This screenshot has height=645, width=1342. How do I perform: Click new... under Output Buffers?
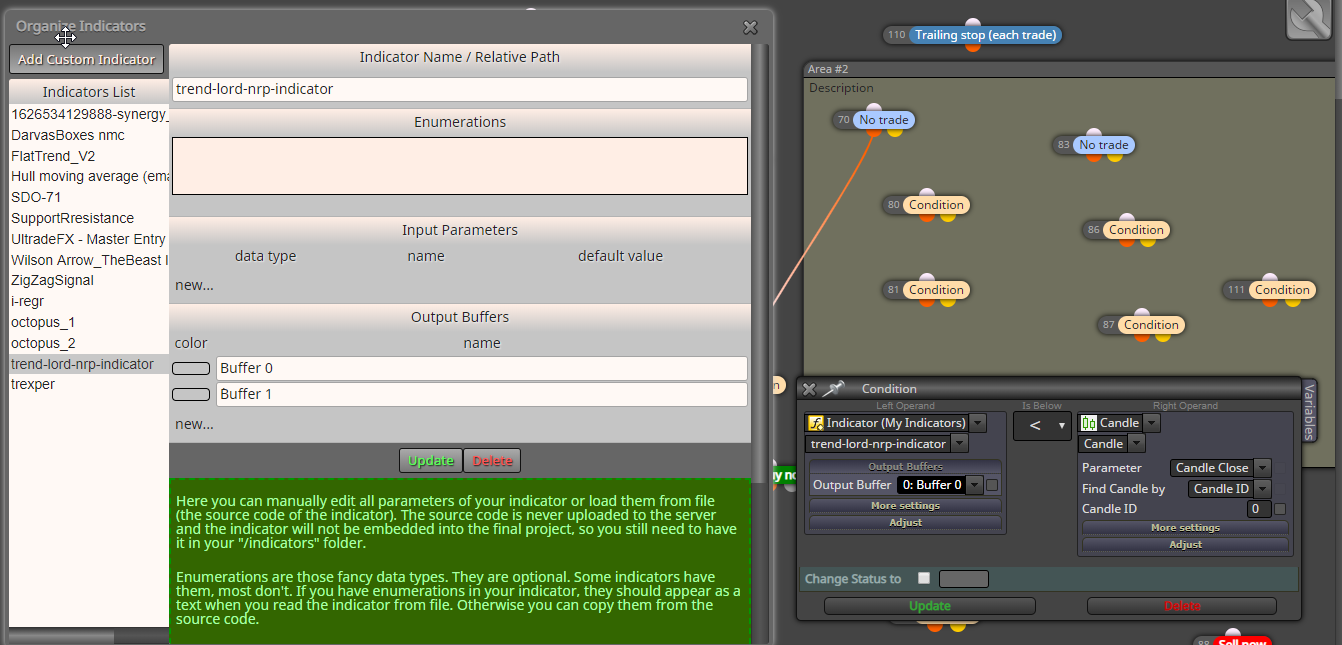click(x=194, y=423)
